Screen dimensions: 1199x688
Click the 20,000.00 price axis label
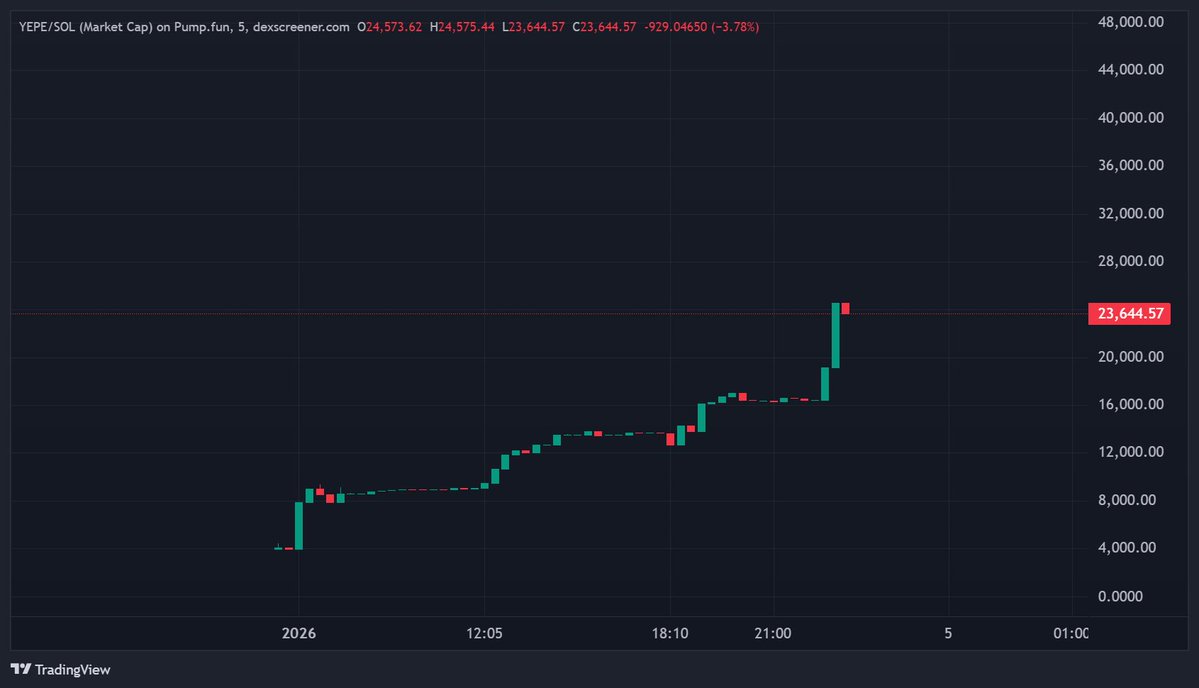tap(1130, 356)
